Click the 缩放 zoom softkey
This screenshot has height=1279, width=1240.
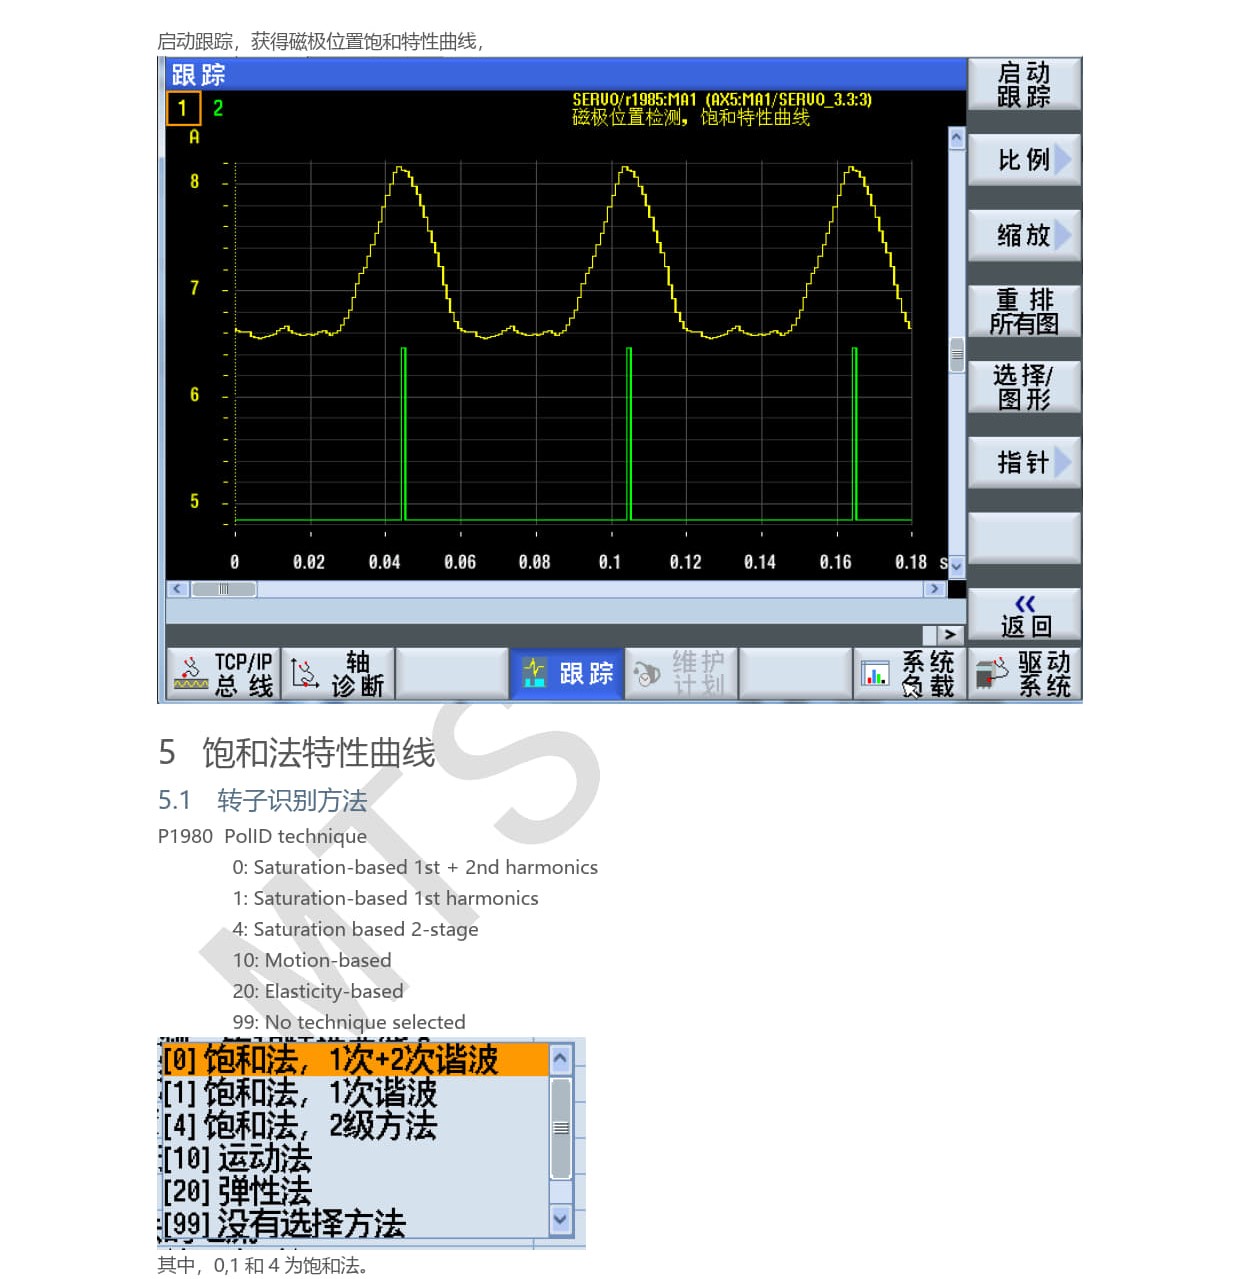click(1023, 236)
